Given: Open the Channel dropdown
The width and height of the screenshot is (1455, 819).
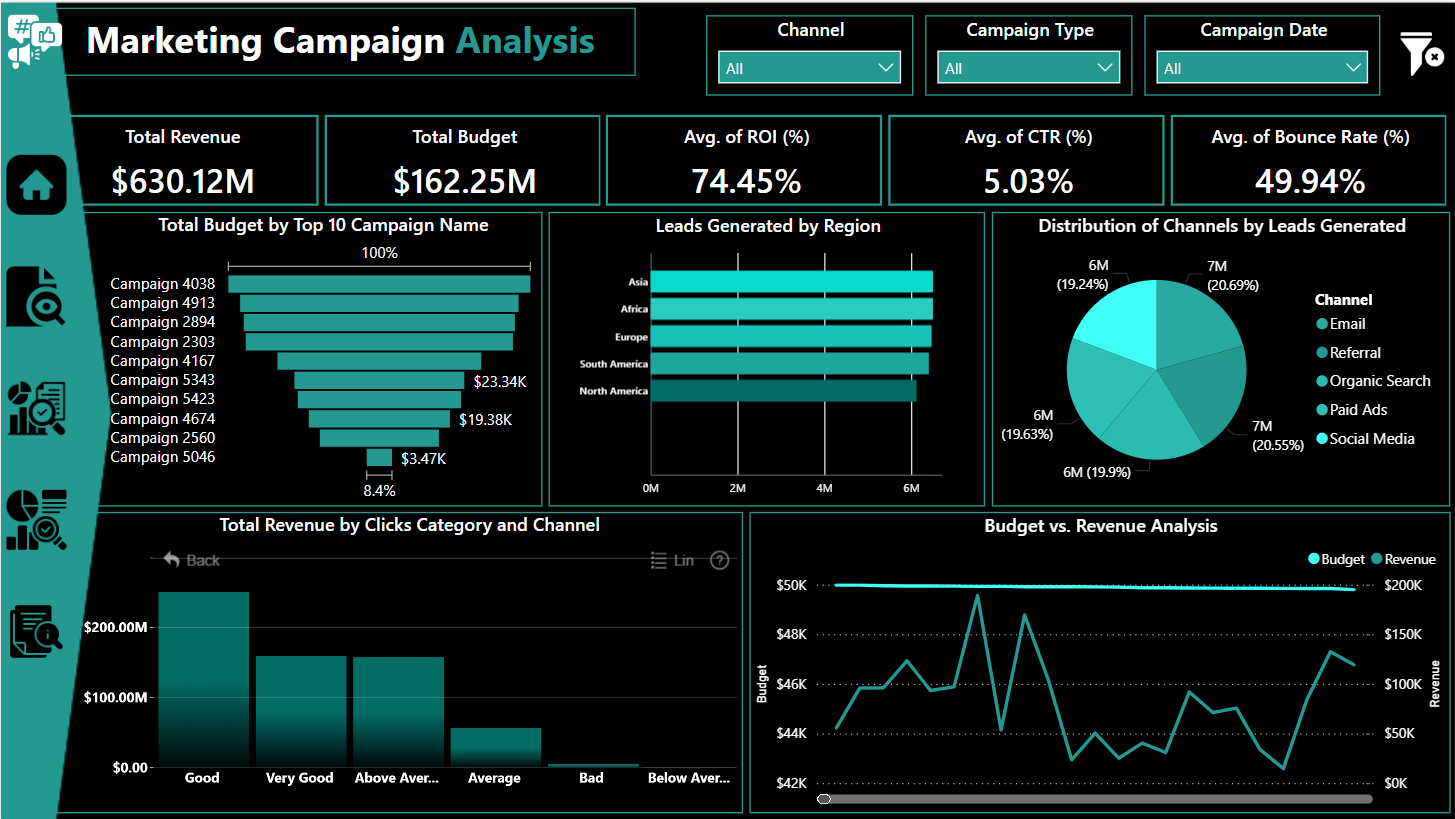Looking at the screenshot, I should point(809,68).
